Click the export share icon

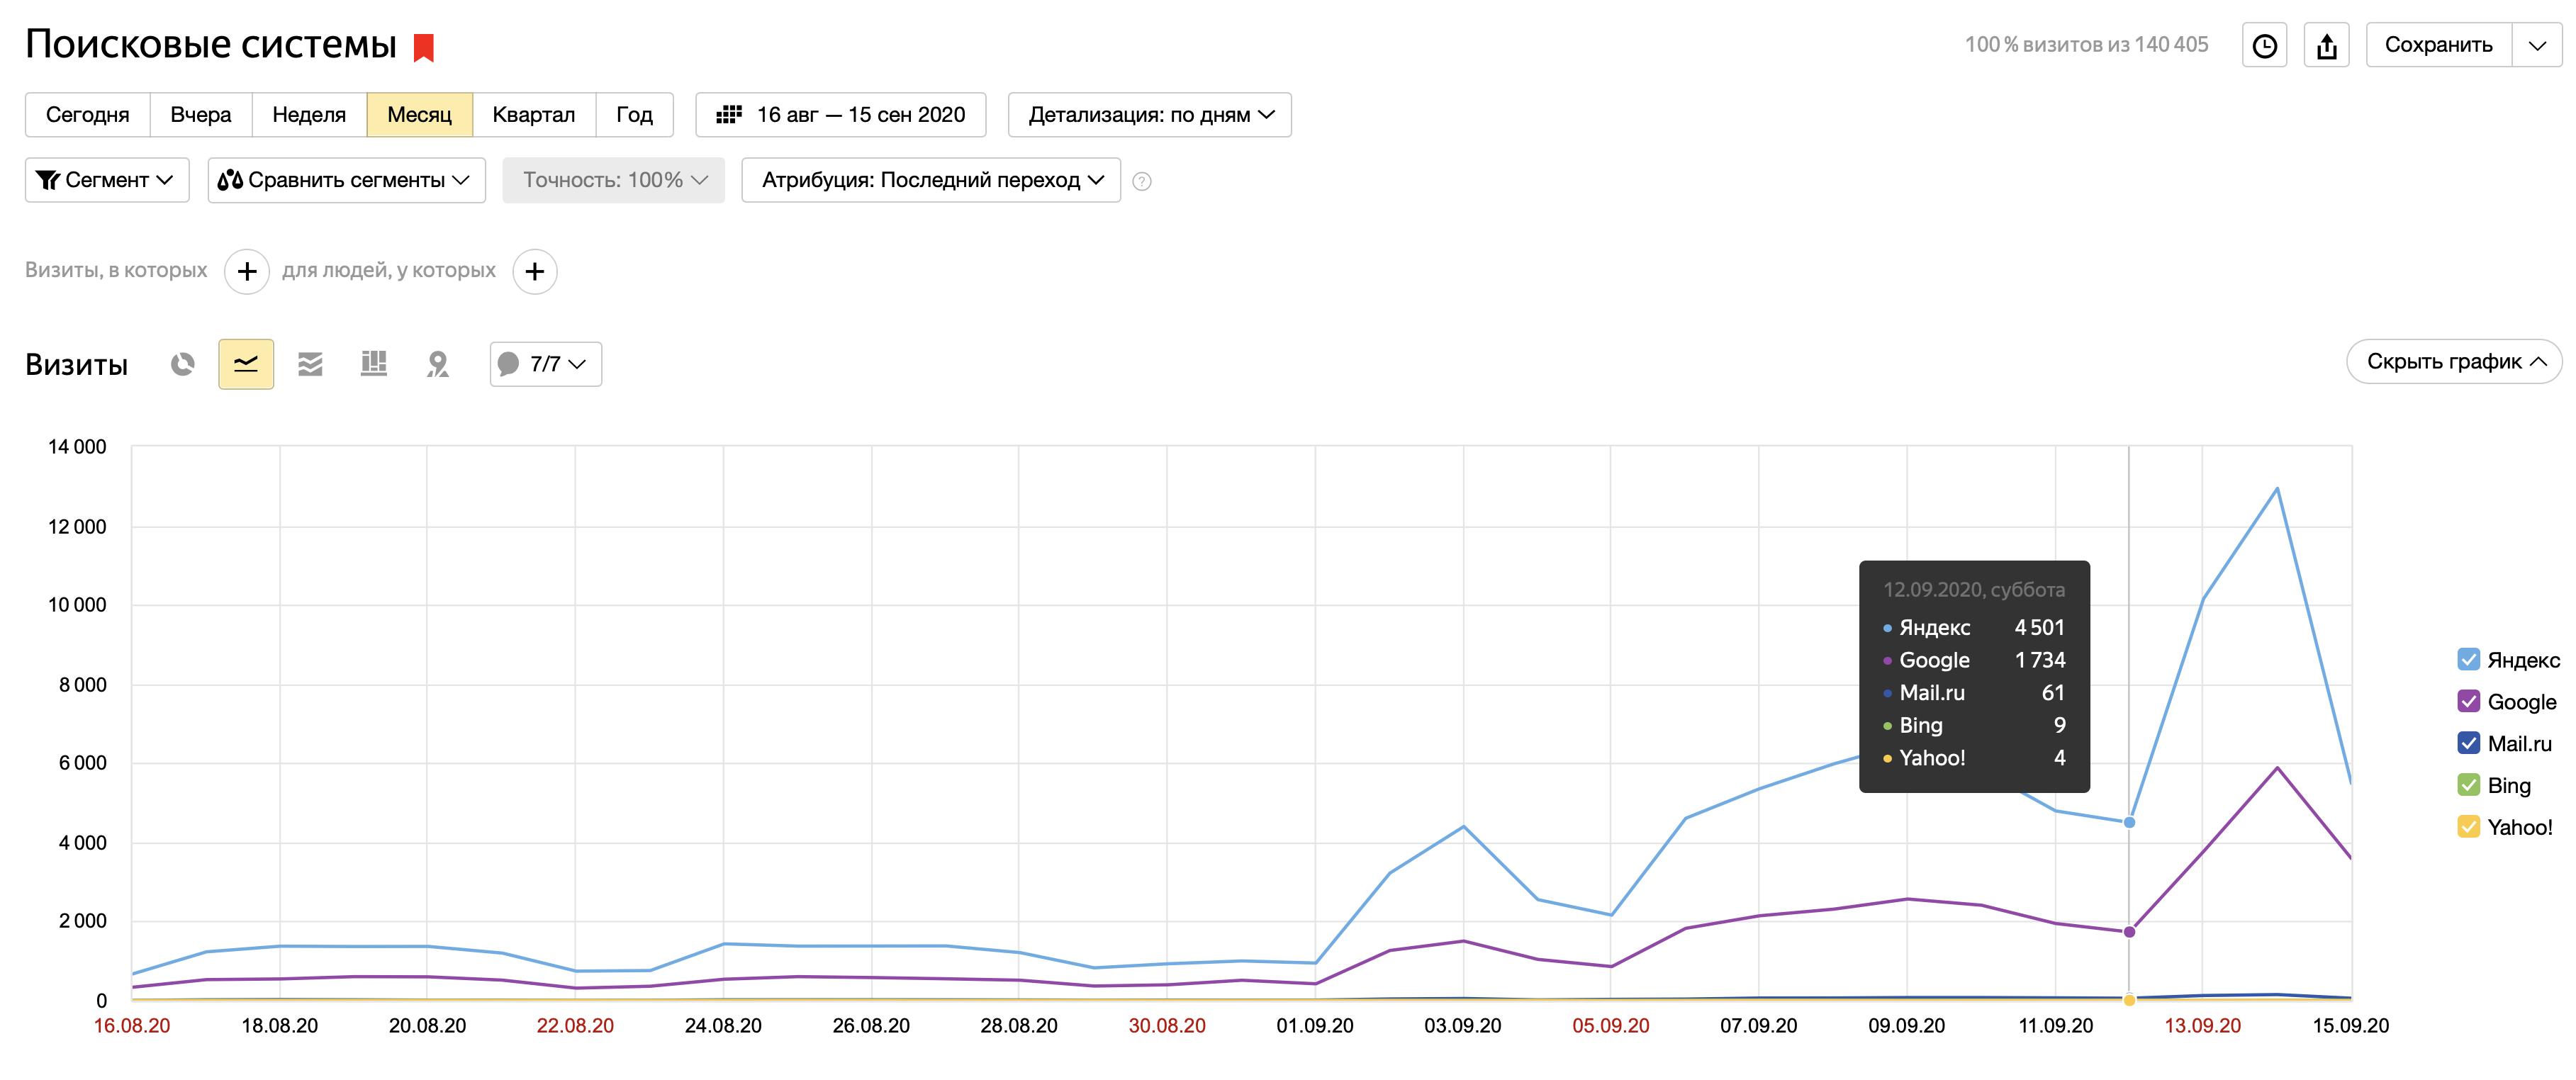coord(2326,46)
